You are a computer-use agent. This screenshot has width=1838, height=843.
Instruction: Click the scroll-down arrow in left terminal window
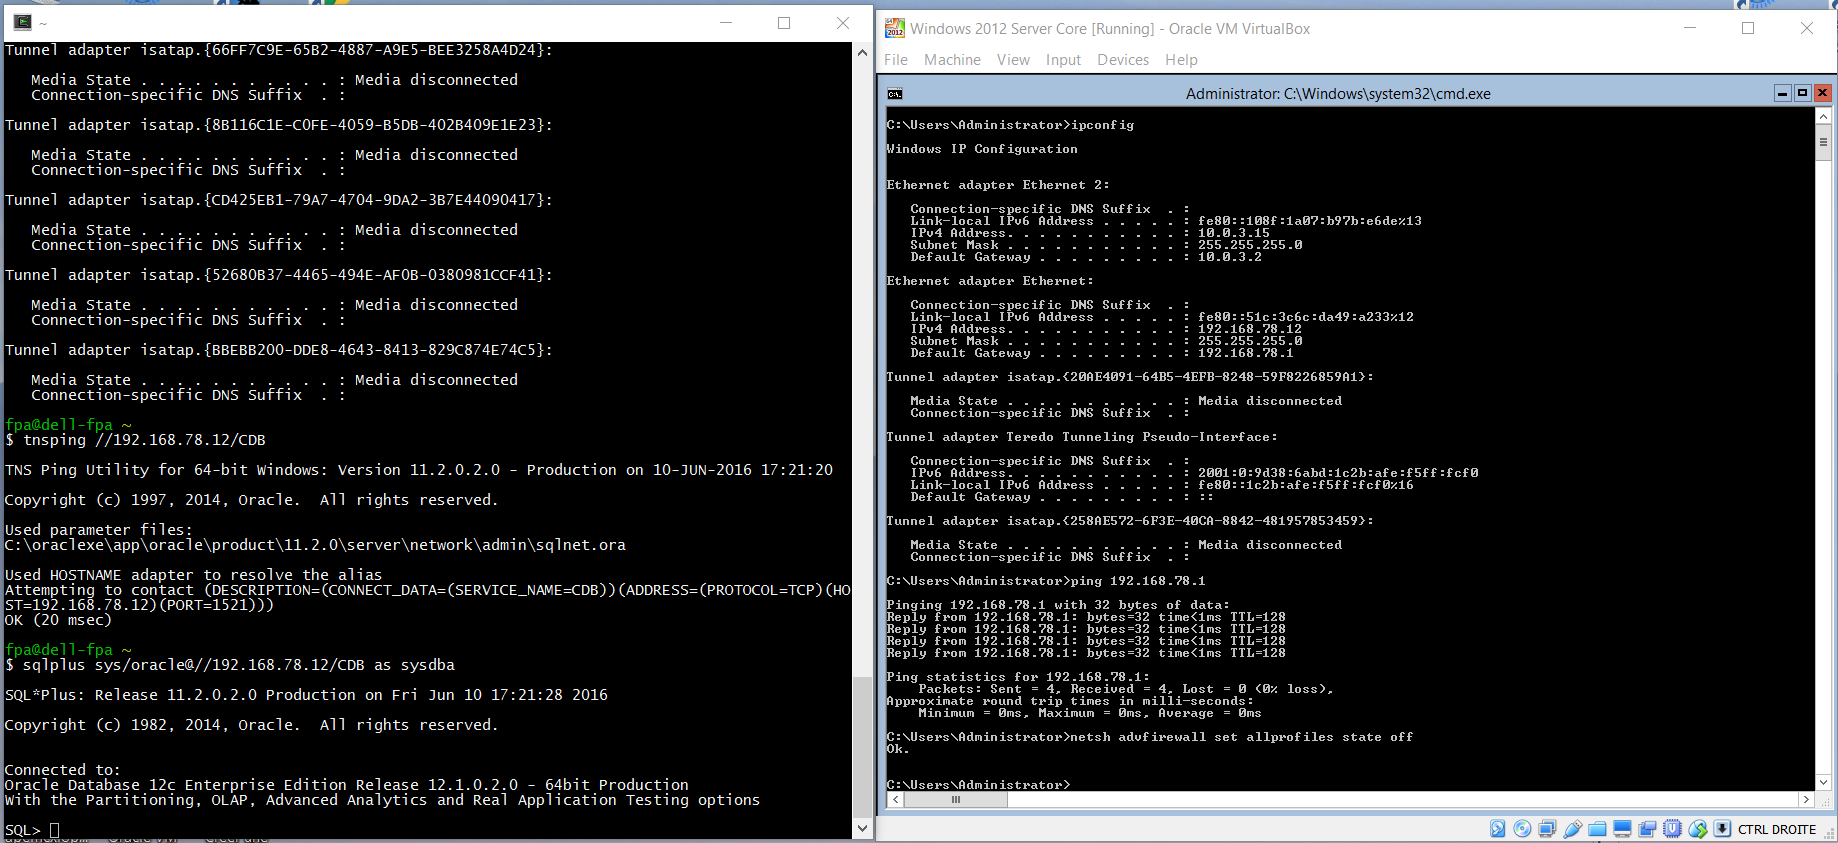(x=862, y=828)
